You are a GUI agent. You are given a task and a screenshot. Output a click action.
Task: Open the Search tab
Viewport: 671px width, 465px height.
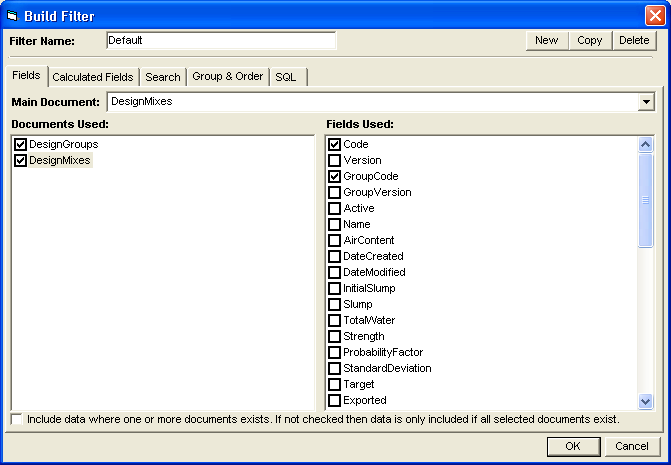[163, 77]
